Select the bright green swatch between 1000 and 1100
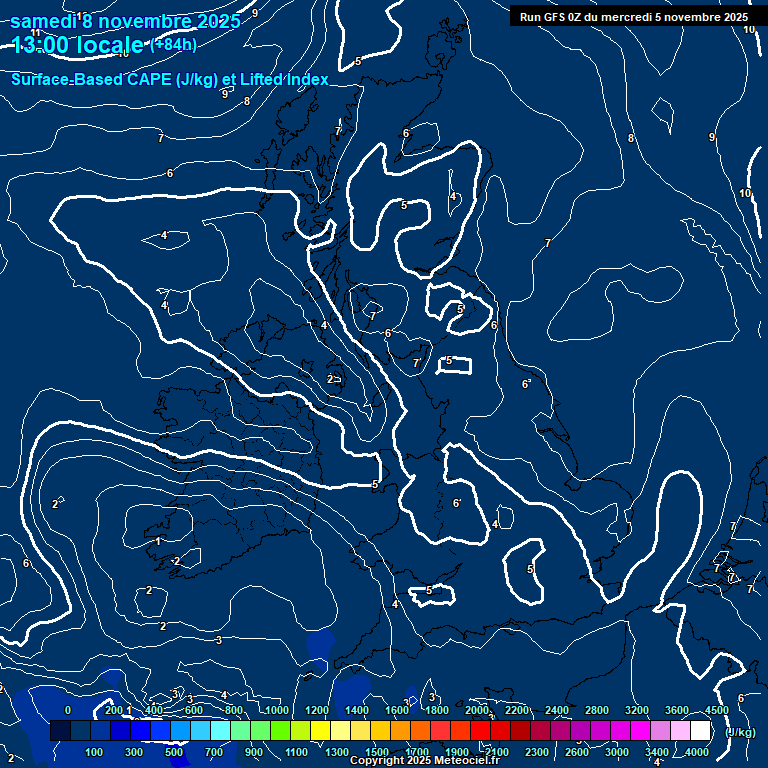The width and height of the screenshot is (768, 768). click(x=280, y=730)
